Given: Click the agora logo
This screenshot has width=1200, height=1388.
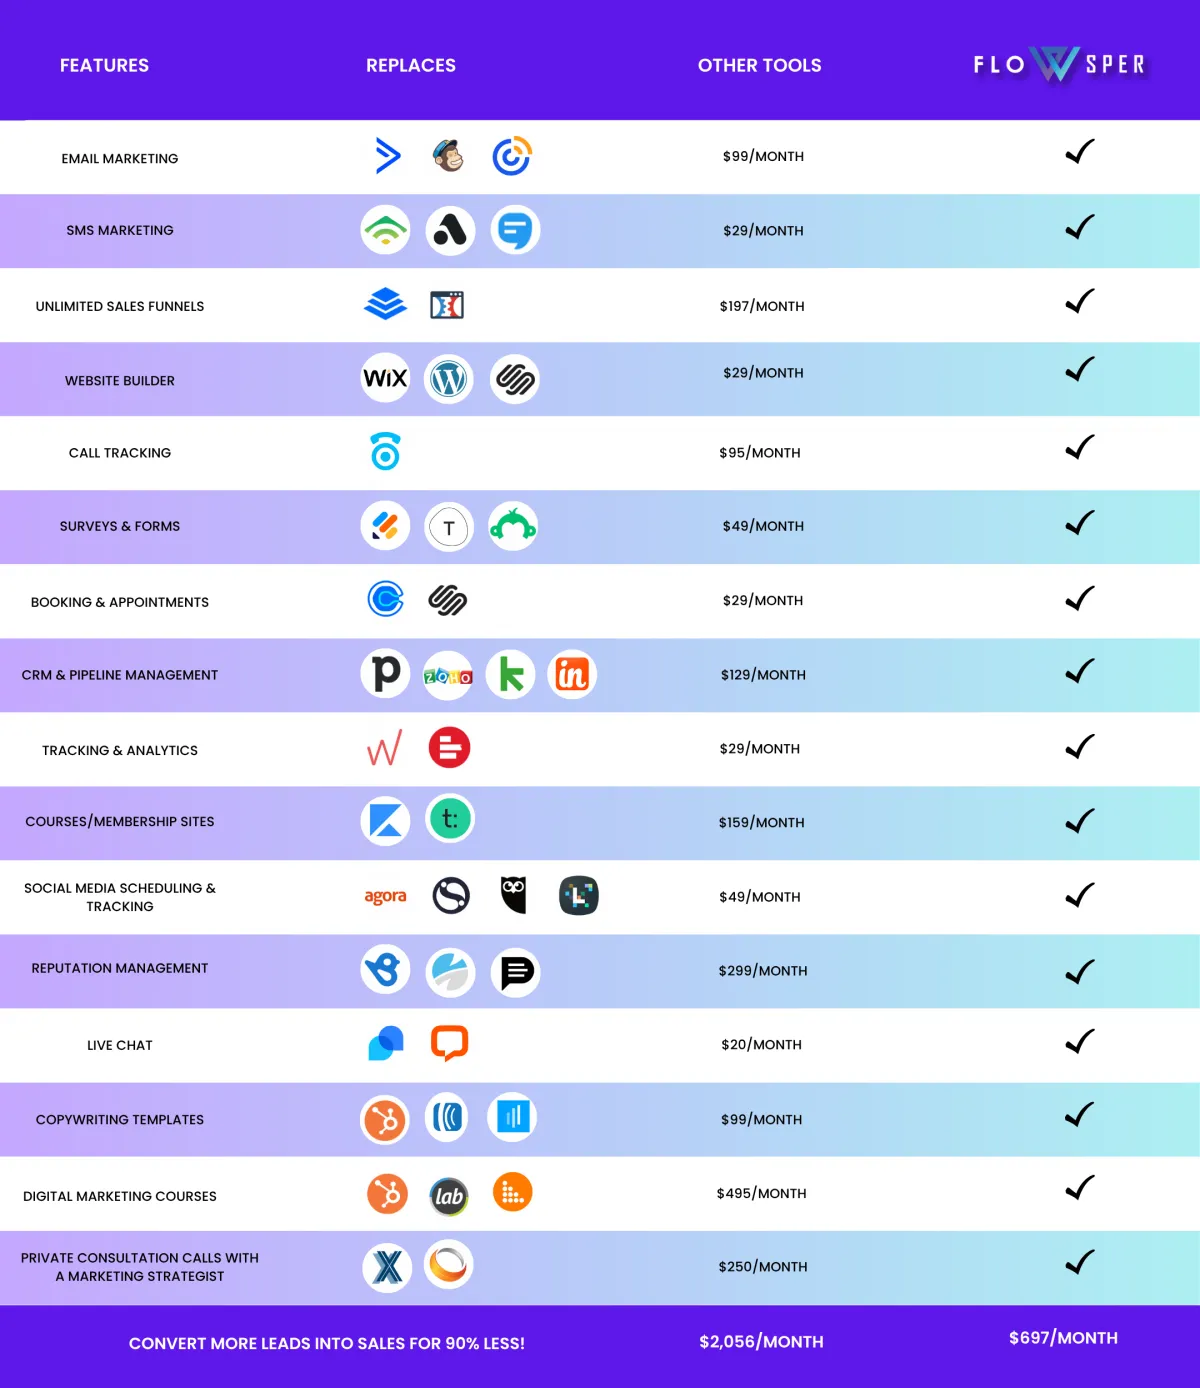Looking at the screenshot, I should coord(385,896).
